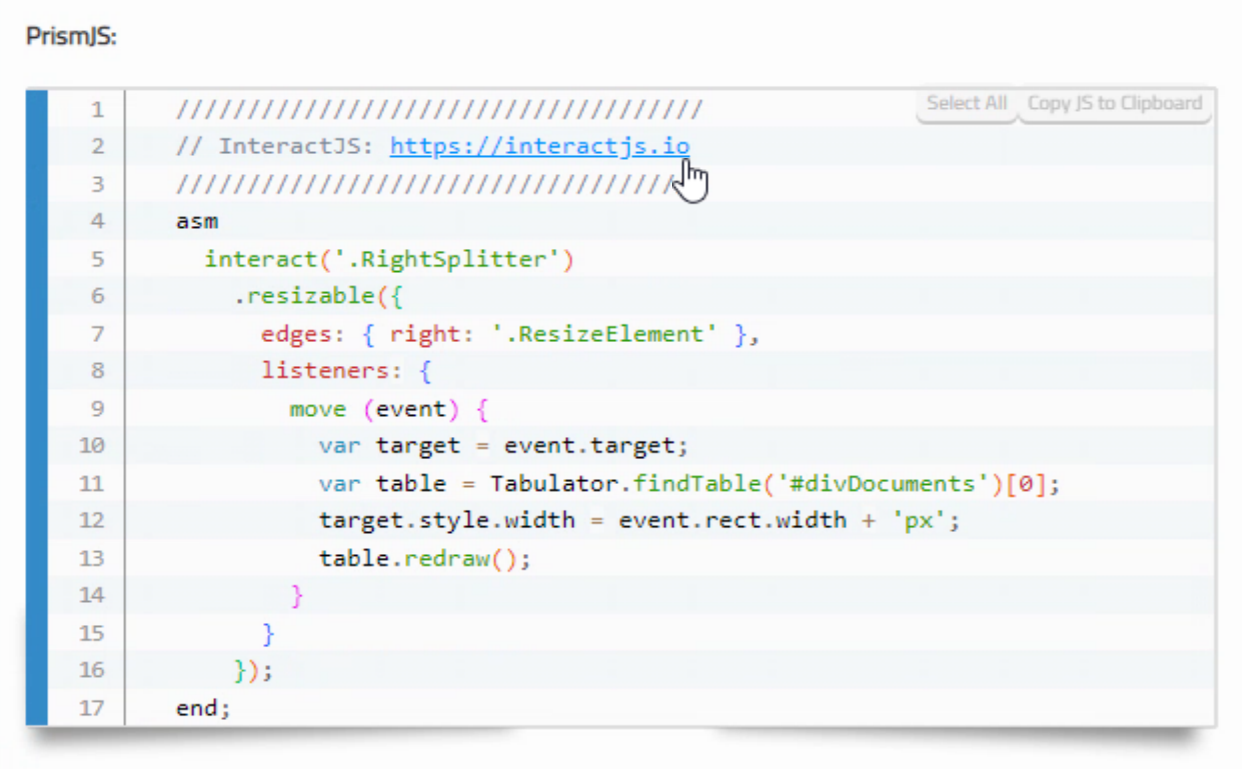Click line number 1 in gutter
The width and height of the screenshot is (1242, 769).
tap(97, 108)
